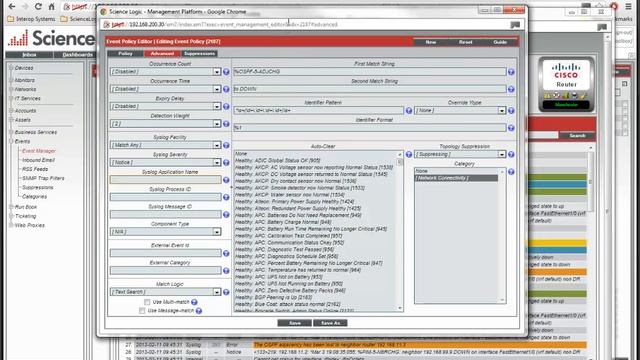Open help for Occurrence Count
The image size is (640, 360).
(x=226, y=72)
